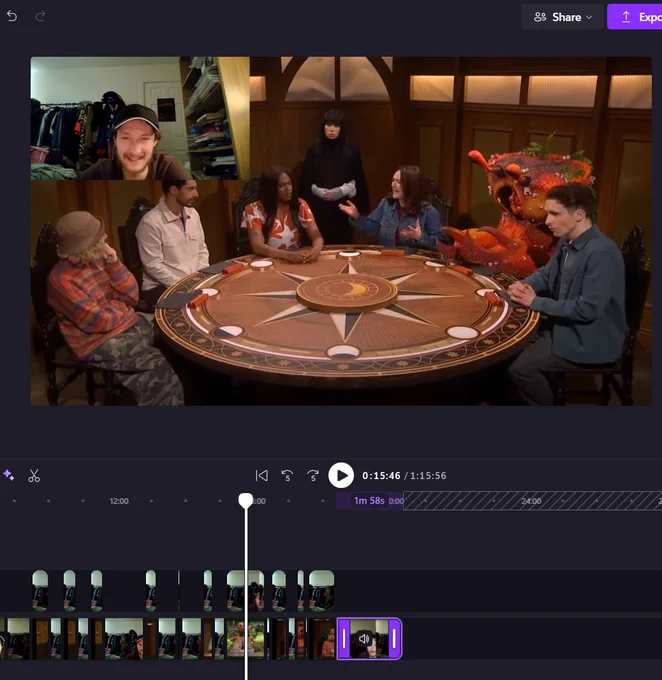Click the total duration 1:15:56

pos(428,476)
